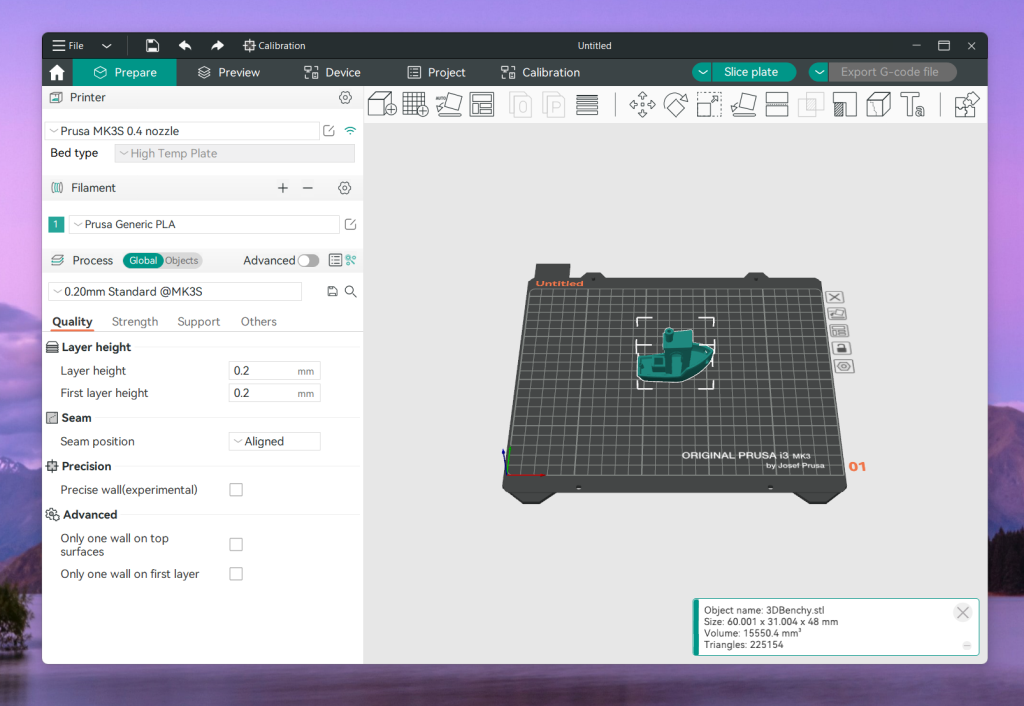Open the Seam position Aligned dropdown
The width and height of the screenshot is (1024, 706).
[275, 441]
